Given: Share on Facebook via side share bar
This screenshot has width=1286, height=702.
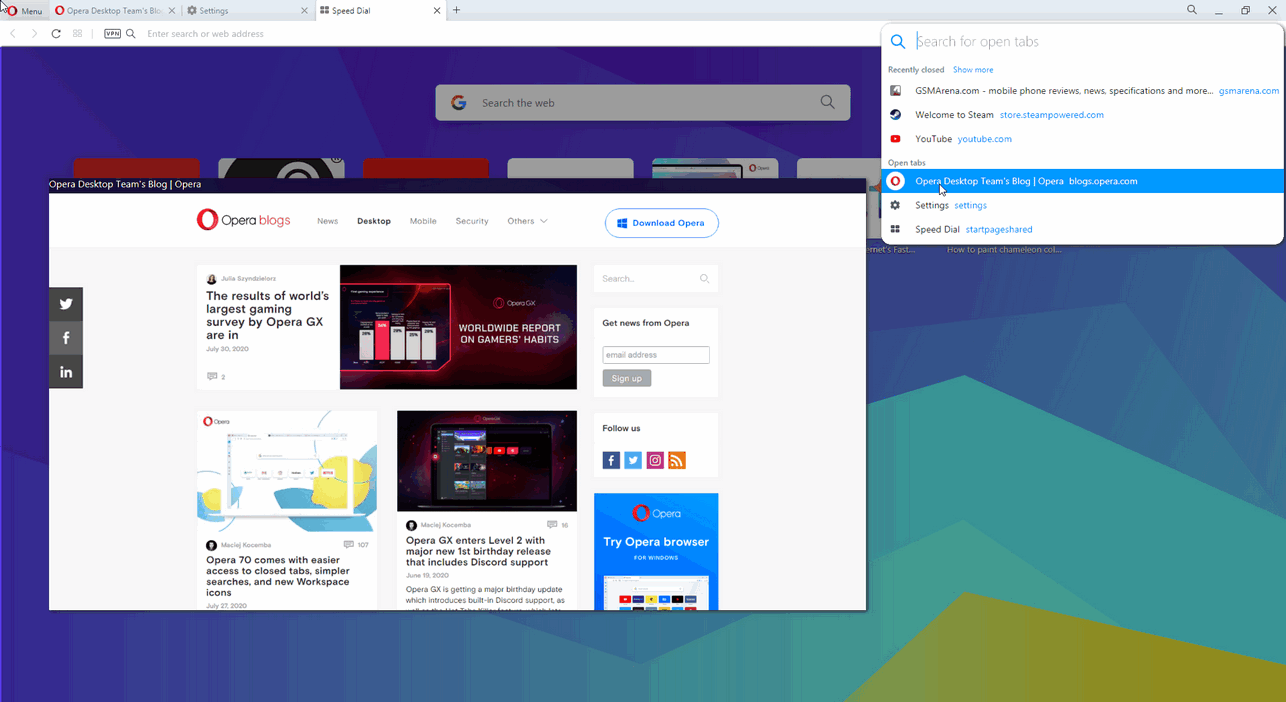Looking at the screenshot, I should pyautogui.click(x=66, y=338).
